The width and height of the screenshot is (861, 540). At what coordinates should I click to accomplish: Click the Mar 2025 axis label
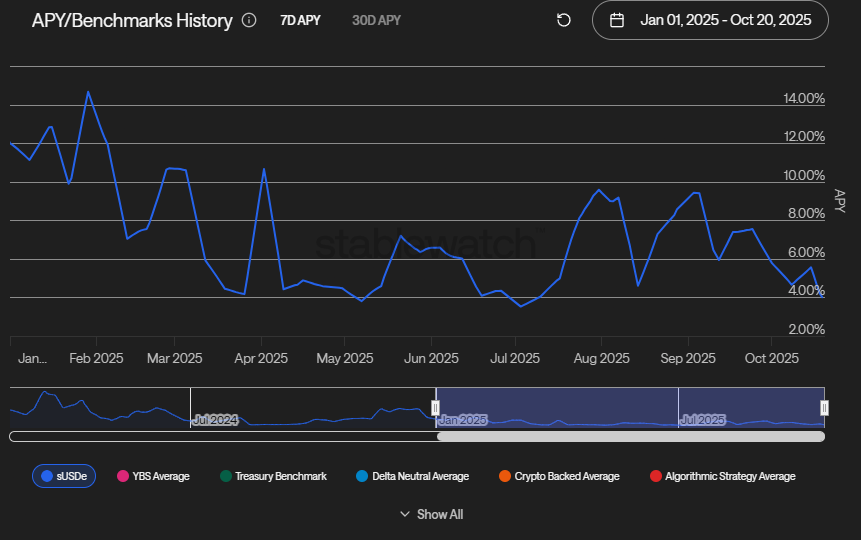click(x=175, y=359)
